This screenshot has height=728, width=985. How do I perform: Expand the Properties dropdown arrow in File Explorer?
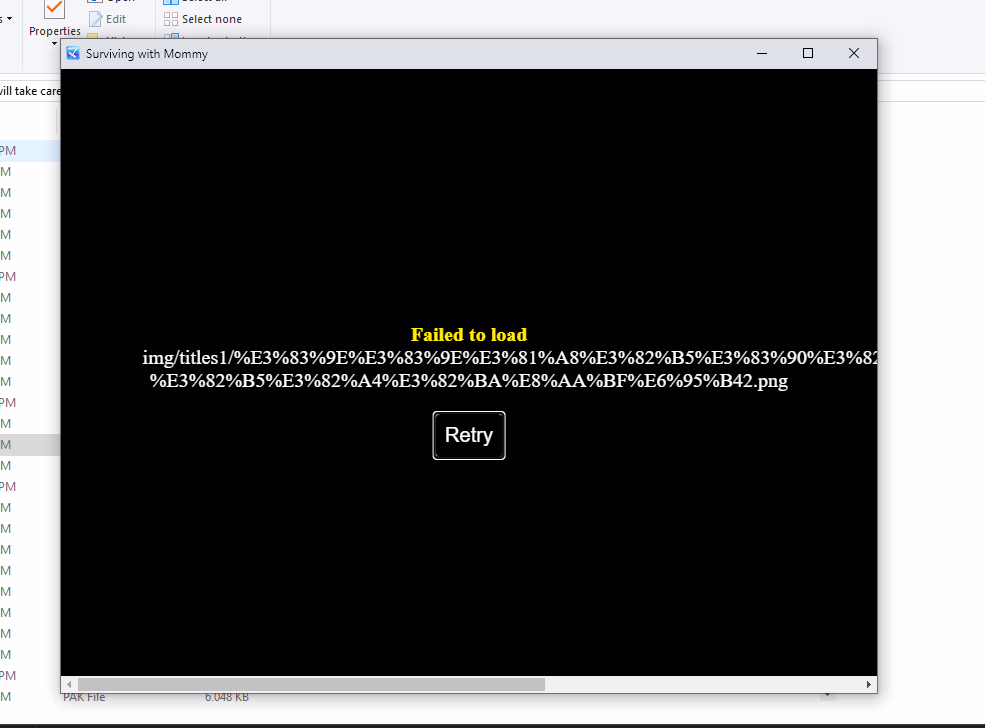(55, 43)
